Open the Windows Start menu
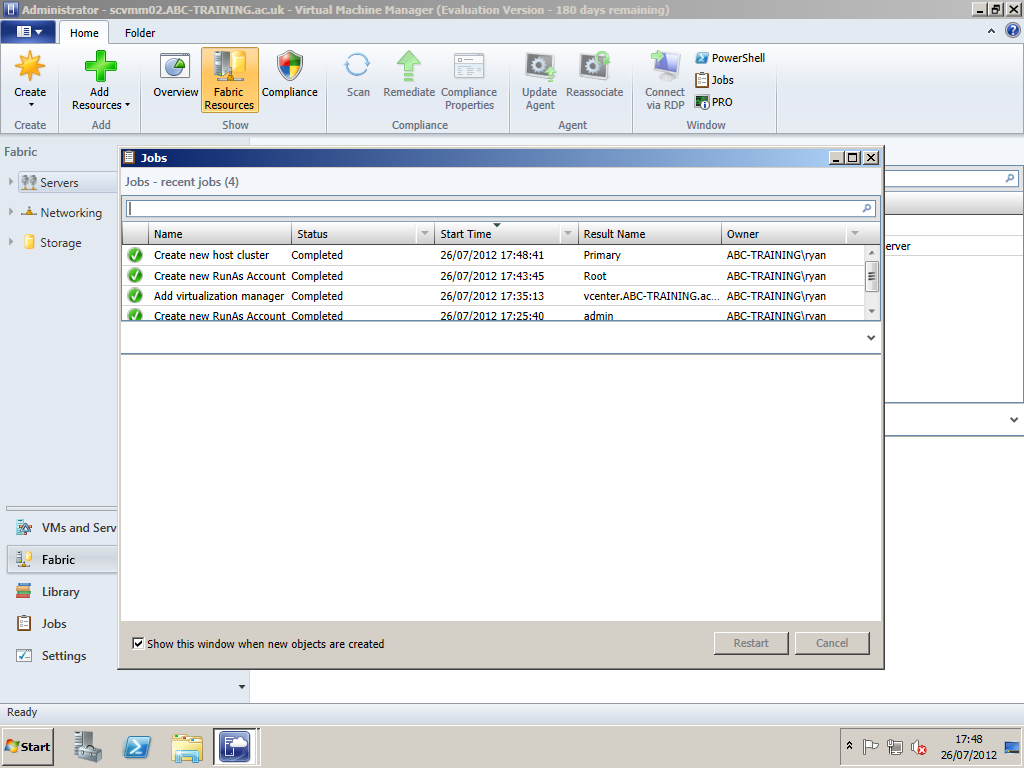This screenshot has width=1024, height=768. pyautogui.click(x=27, y=746)
